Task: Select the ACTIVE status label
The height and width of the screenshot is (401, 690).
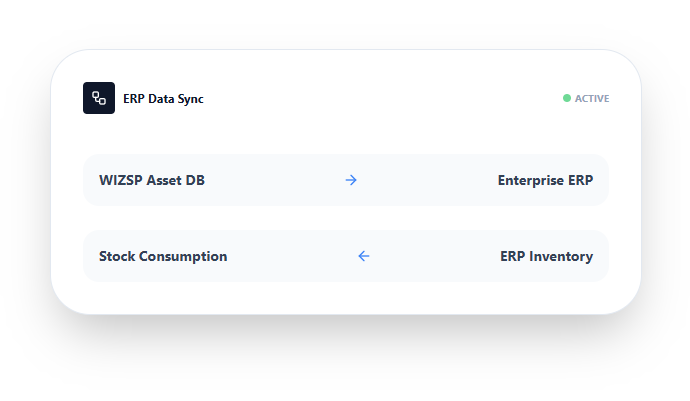Action: pos(592,99)
